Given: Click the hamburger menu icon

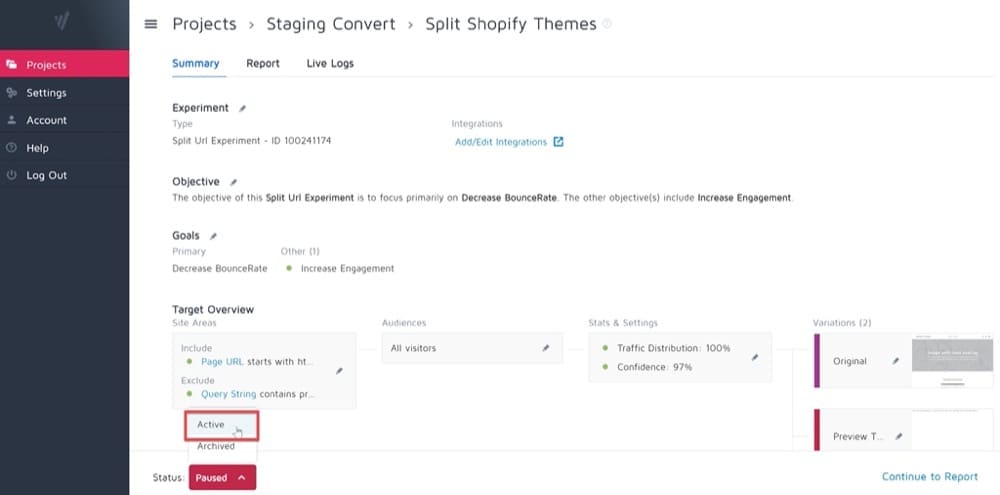Looking at the screenshot, I should pos(151,24).
